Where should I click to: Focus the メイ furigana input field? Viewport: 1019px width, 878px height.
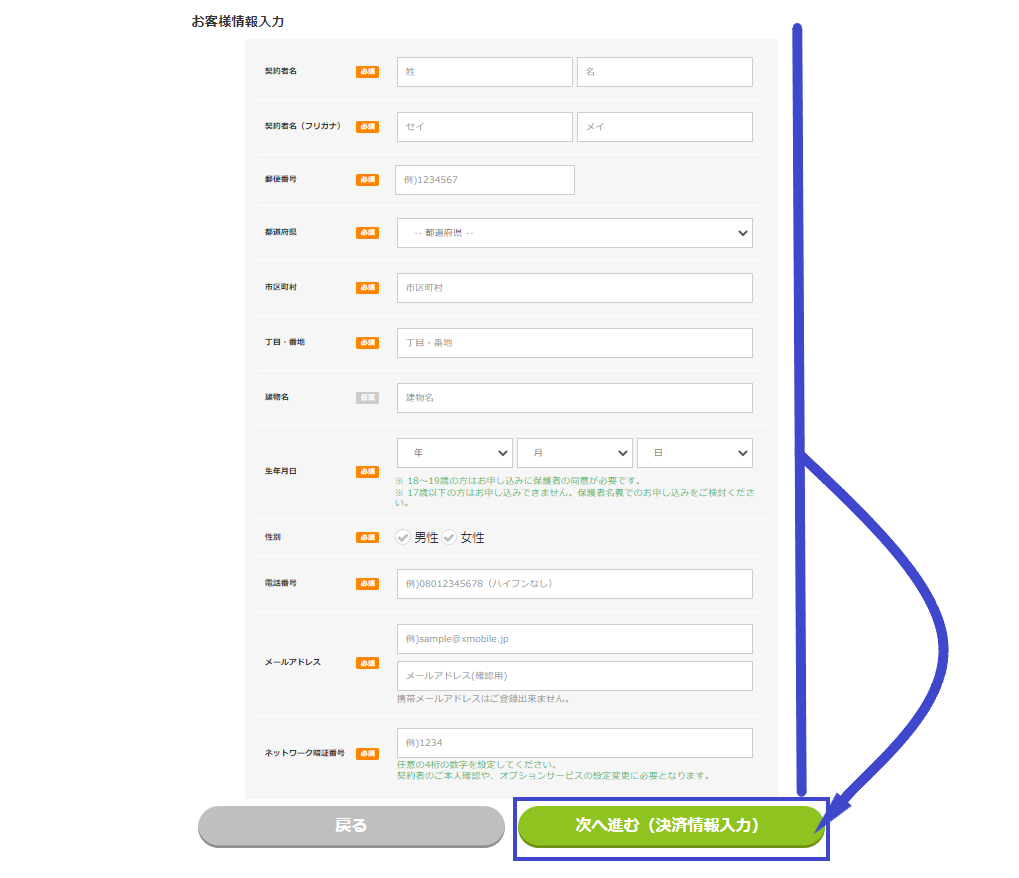(x=665, y=127)
